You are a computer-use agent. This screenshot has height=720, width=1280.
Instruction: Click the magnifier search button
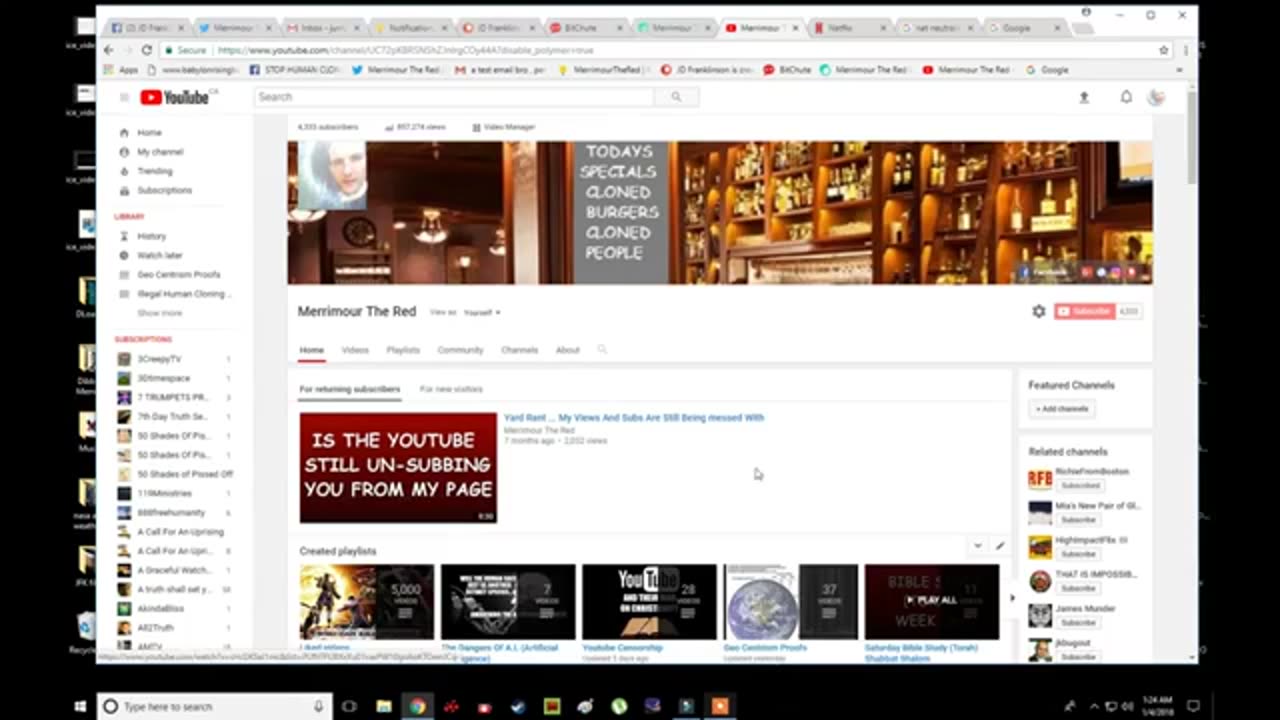[x=676, y=97]
